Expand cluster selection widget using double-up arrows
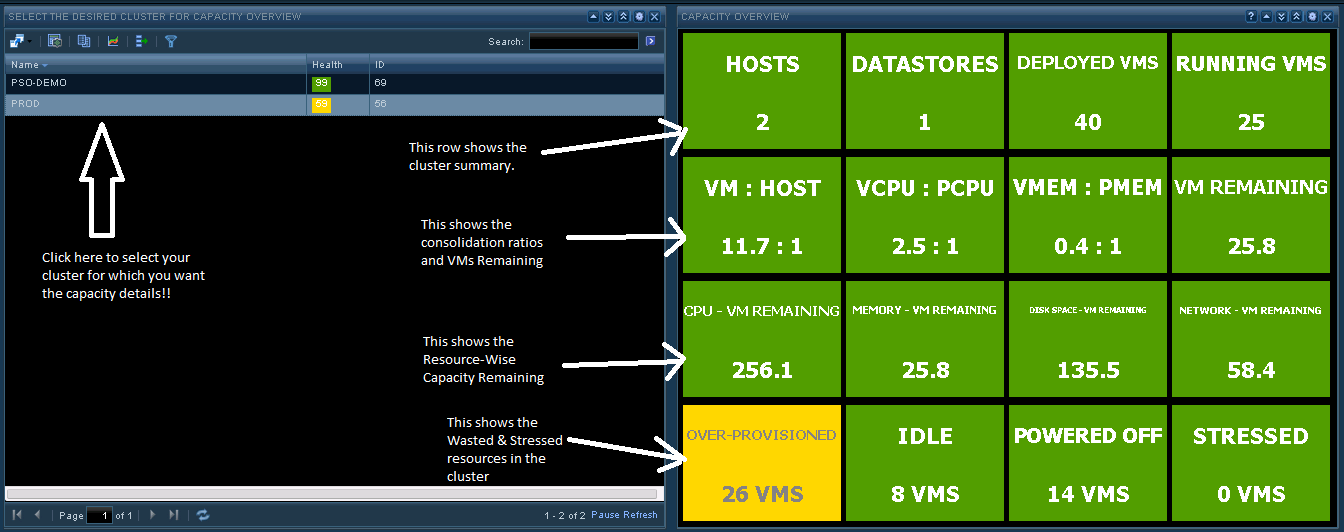Viewport: 1344px width, 532px height. 624,17
